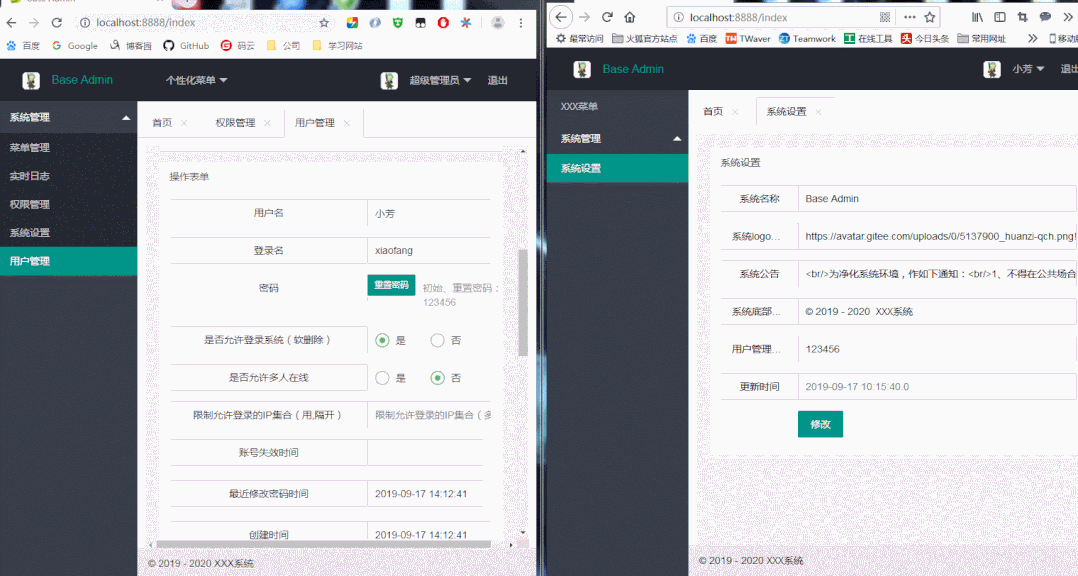Viewport: 1078px width, 576px height.
Task: Collapse the 系统管理 sidebar section
Action: pos(68,116)
